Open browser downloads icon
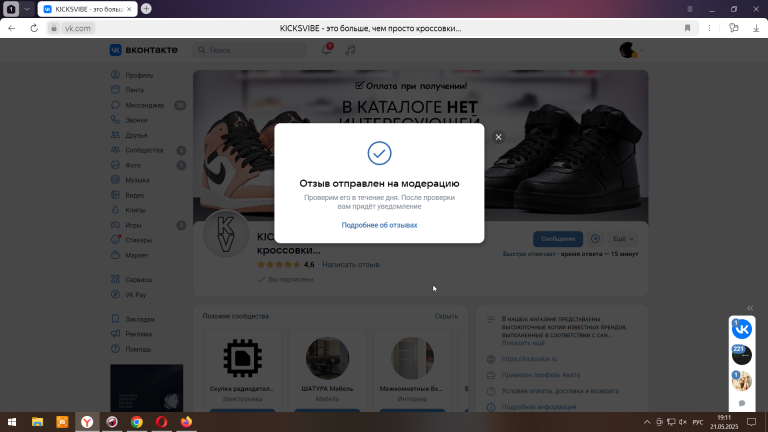Screen dimensions: 768x432 756,28
